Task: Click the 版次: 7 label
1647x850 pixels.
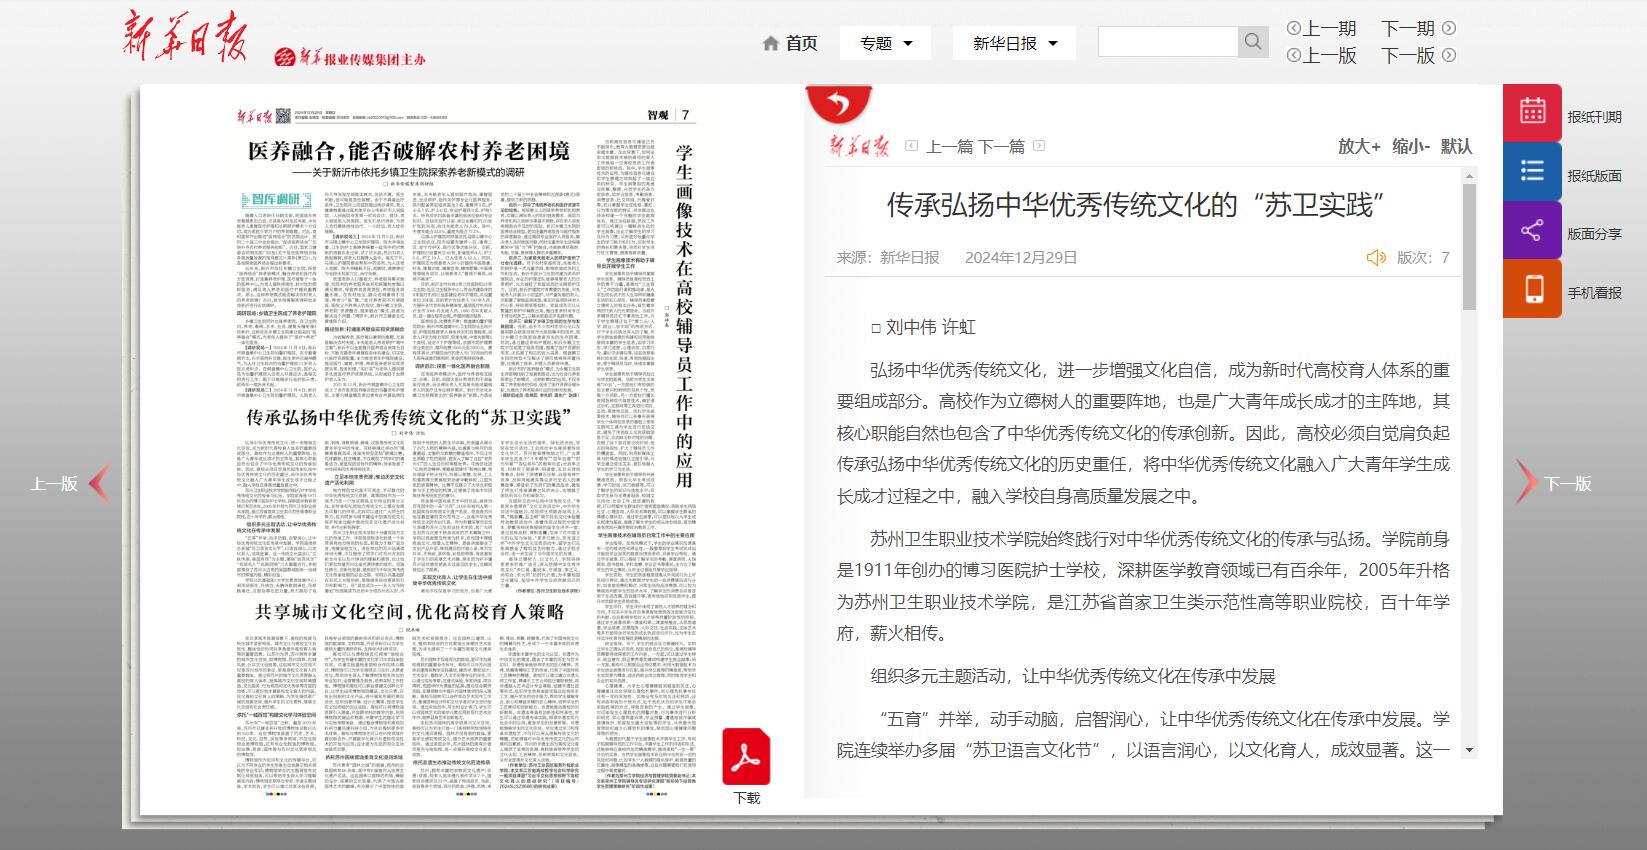Action: pyautogui.click(x=1422, y=258)
